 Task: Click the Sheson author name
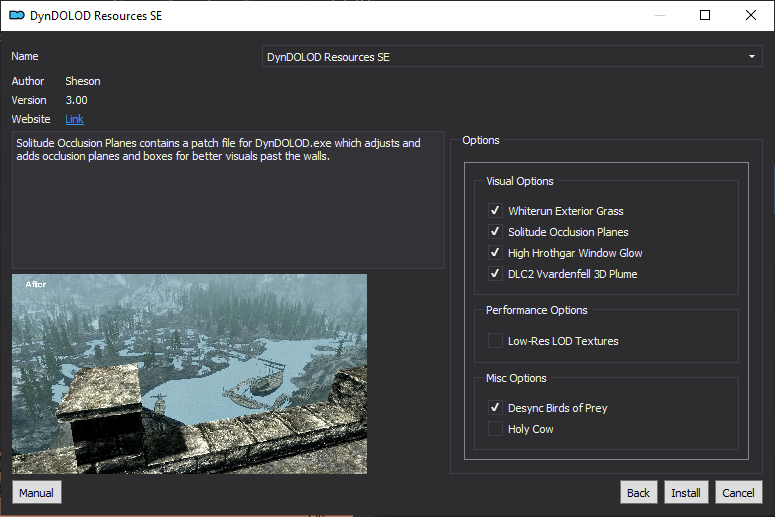pos(83,81)
